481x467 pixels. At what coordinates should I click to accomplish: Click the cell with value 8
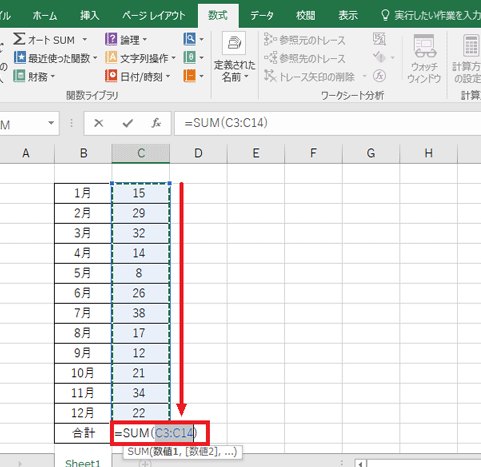coord(140,273)
